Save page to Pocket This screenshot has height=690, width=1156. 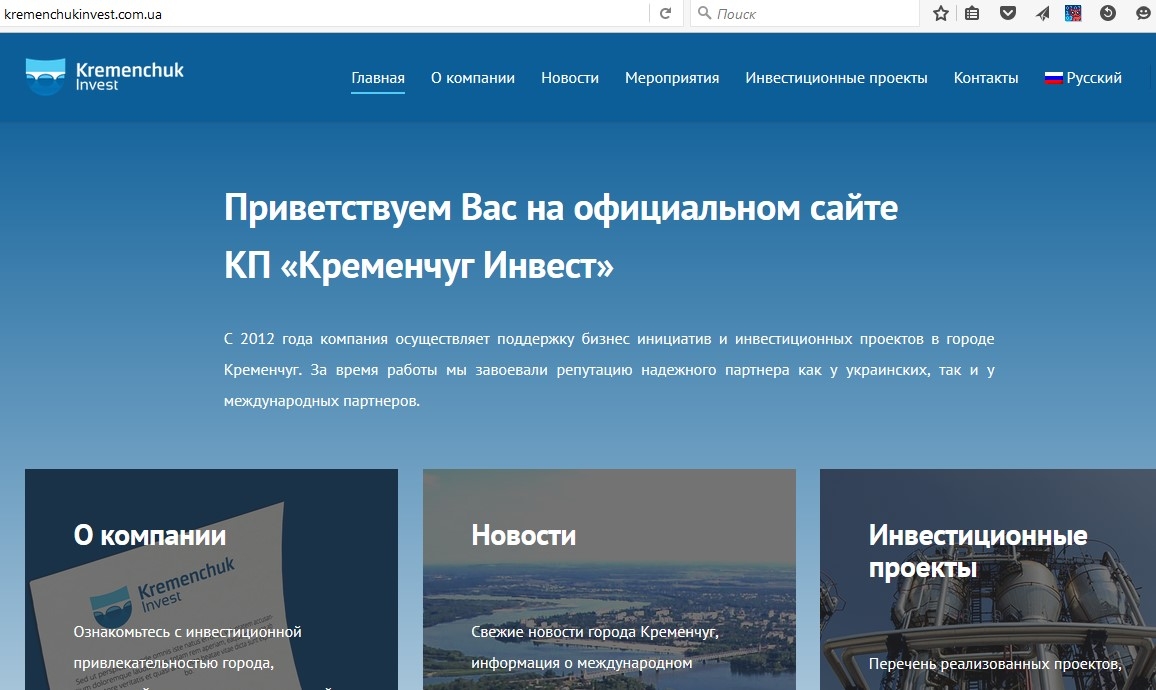(1008, 14)
